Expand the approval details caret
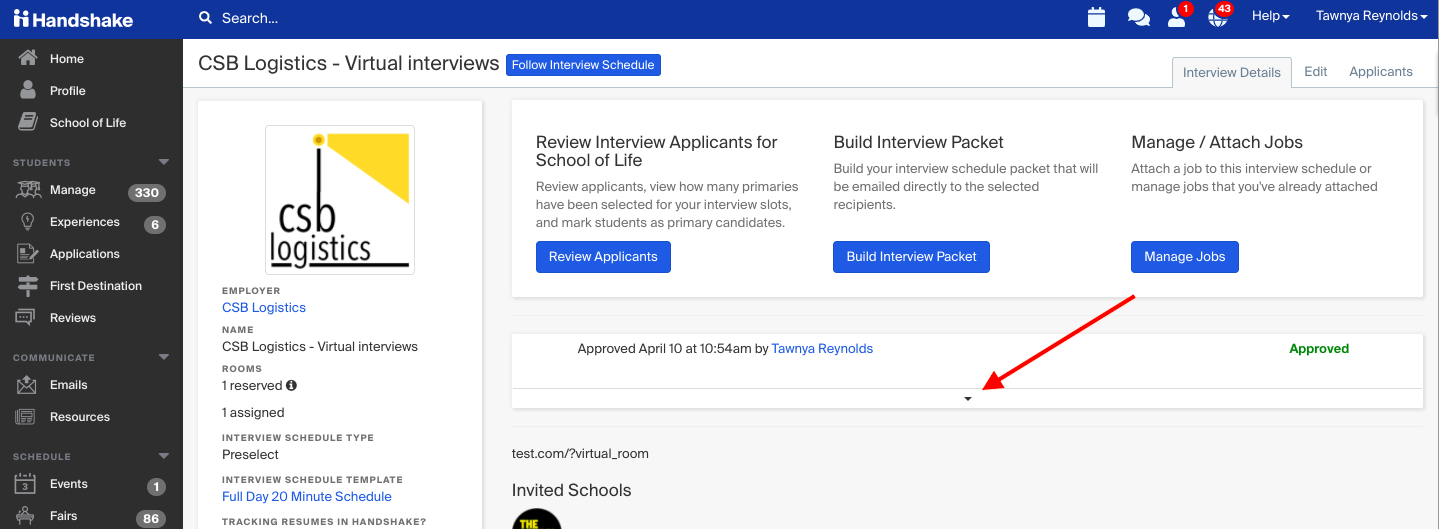This screenshot has height=529, width=1439. click(x=967, y=399)
